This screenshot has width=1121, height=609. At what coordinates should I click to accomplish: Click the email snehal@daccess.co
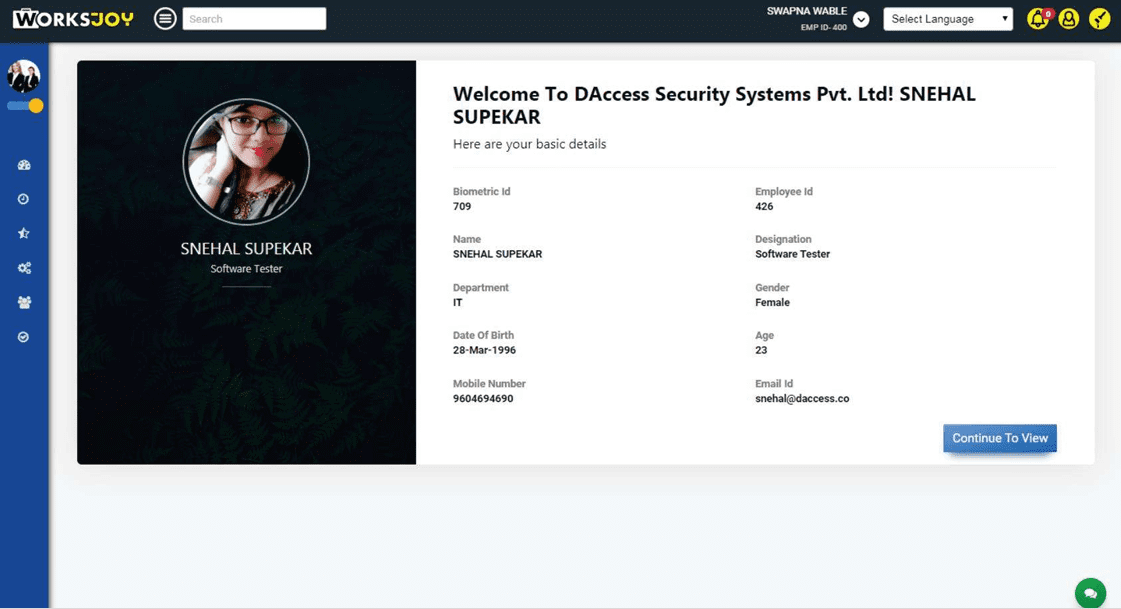pos(802,398)
